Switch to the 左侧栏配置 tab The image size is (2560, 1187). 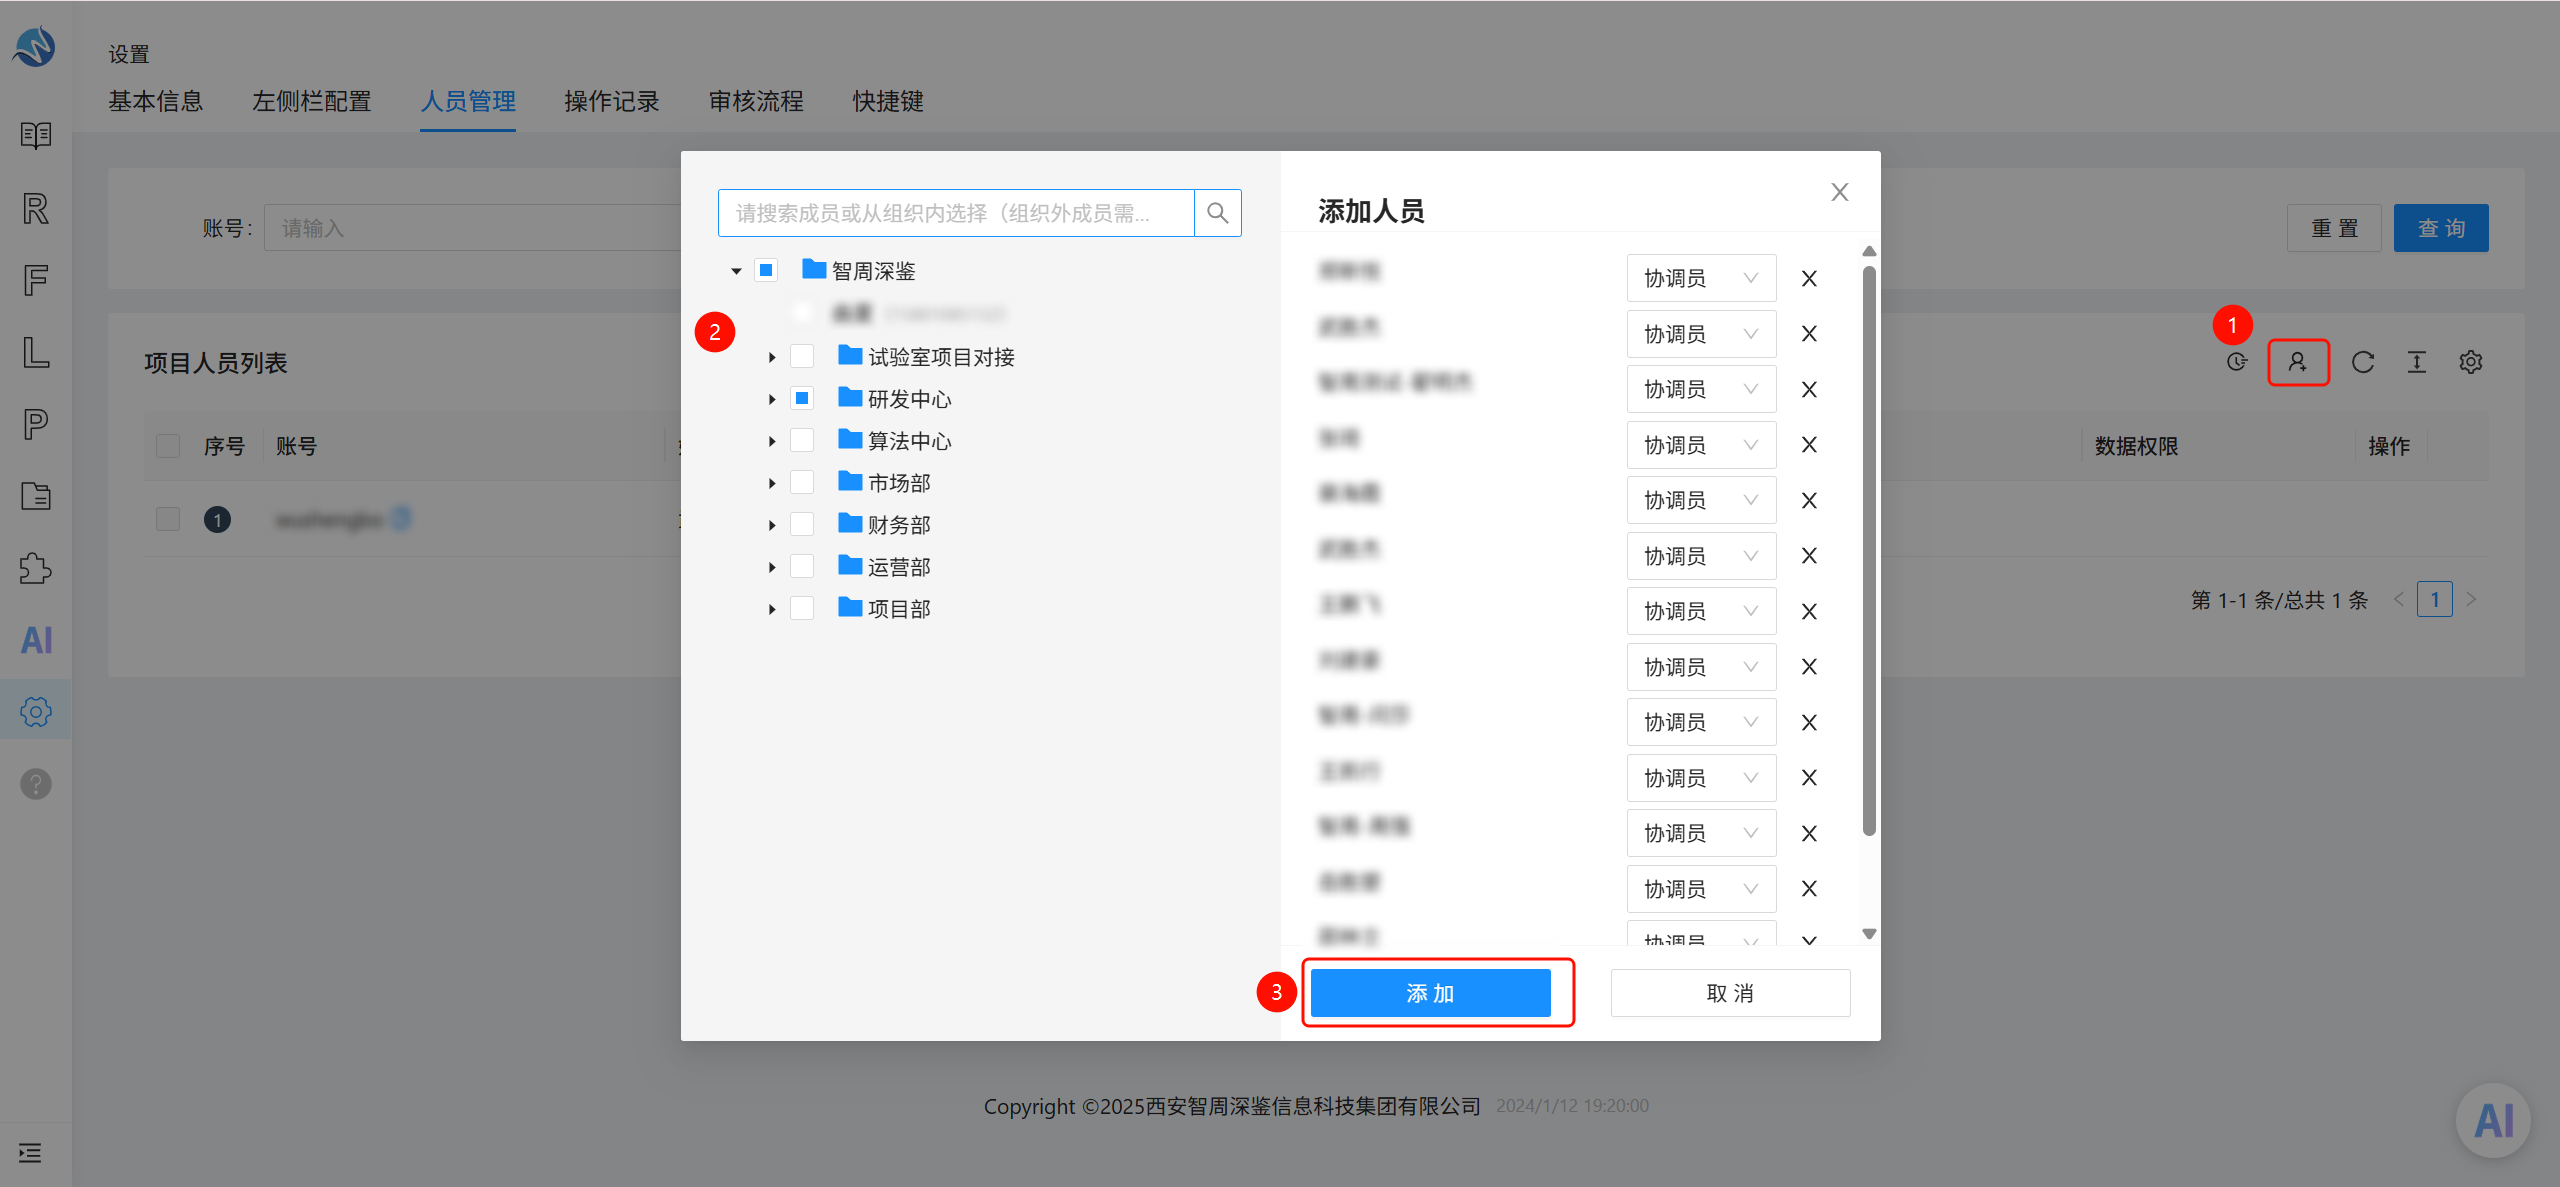(x=312, y=101)
